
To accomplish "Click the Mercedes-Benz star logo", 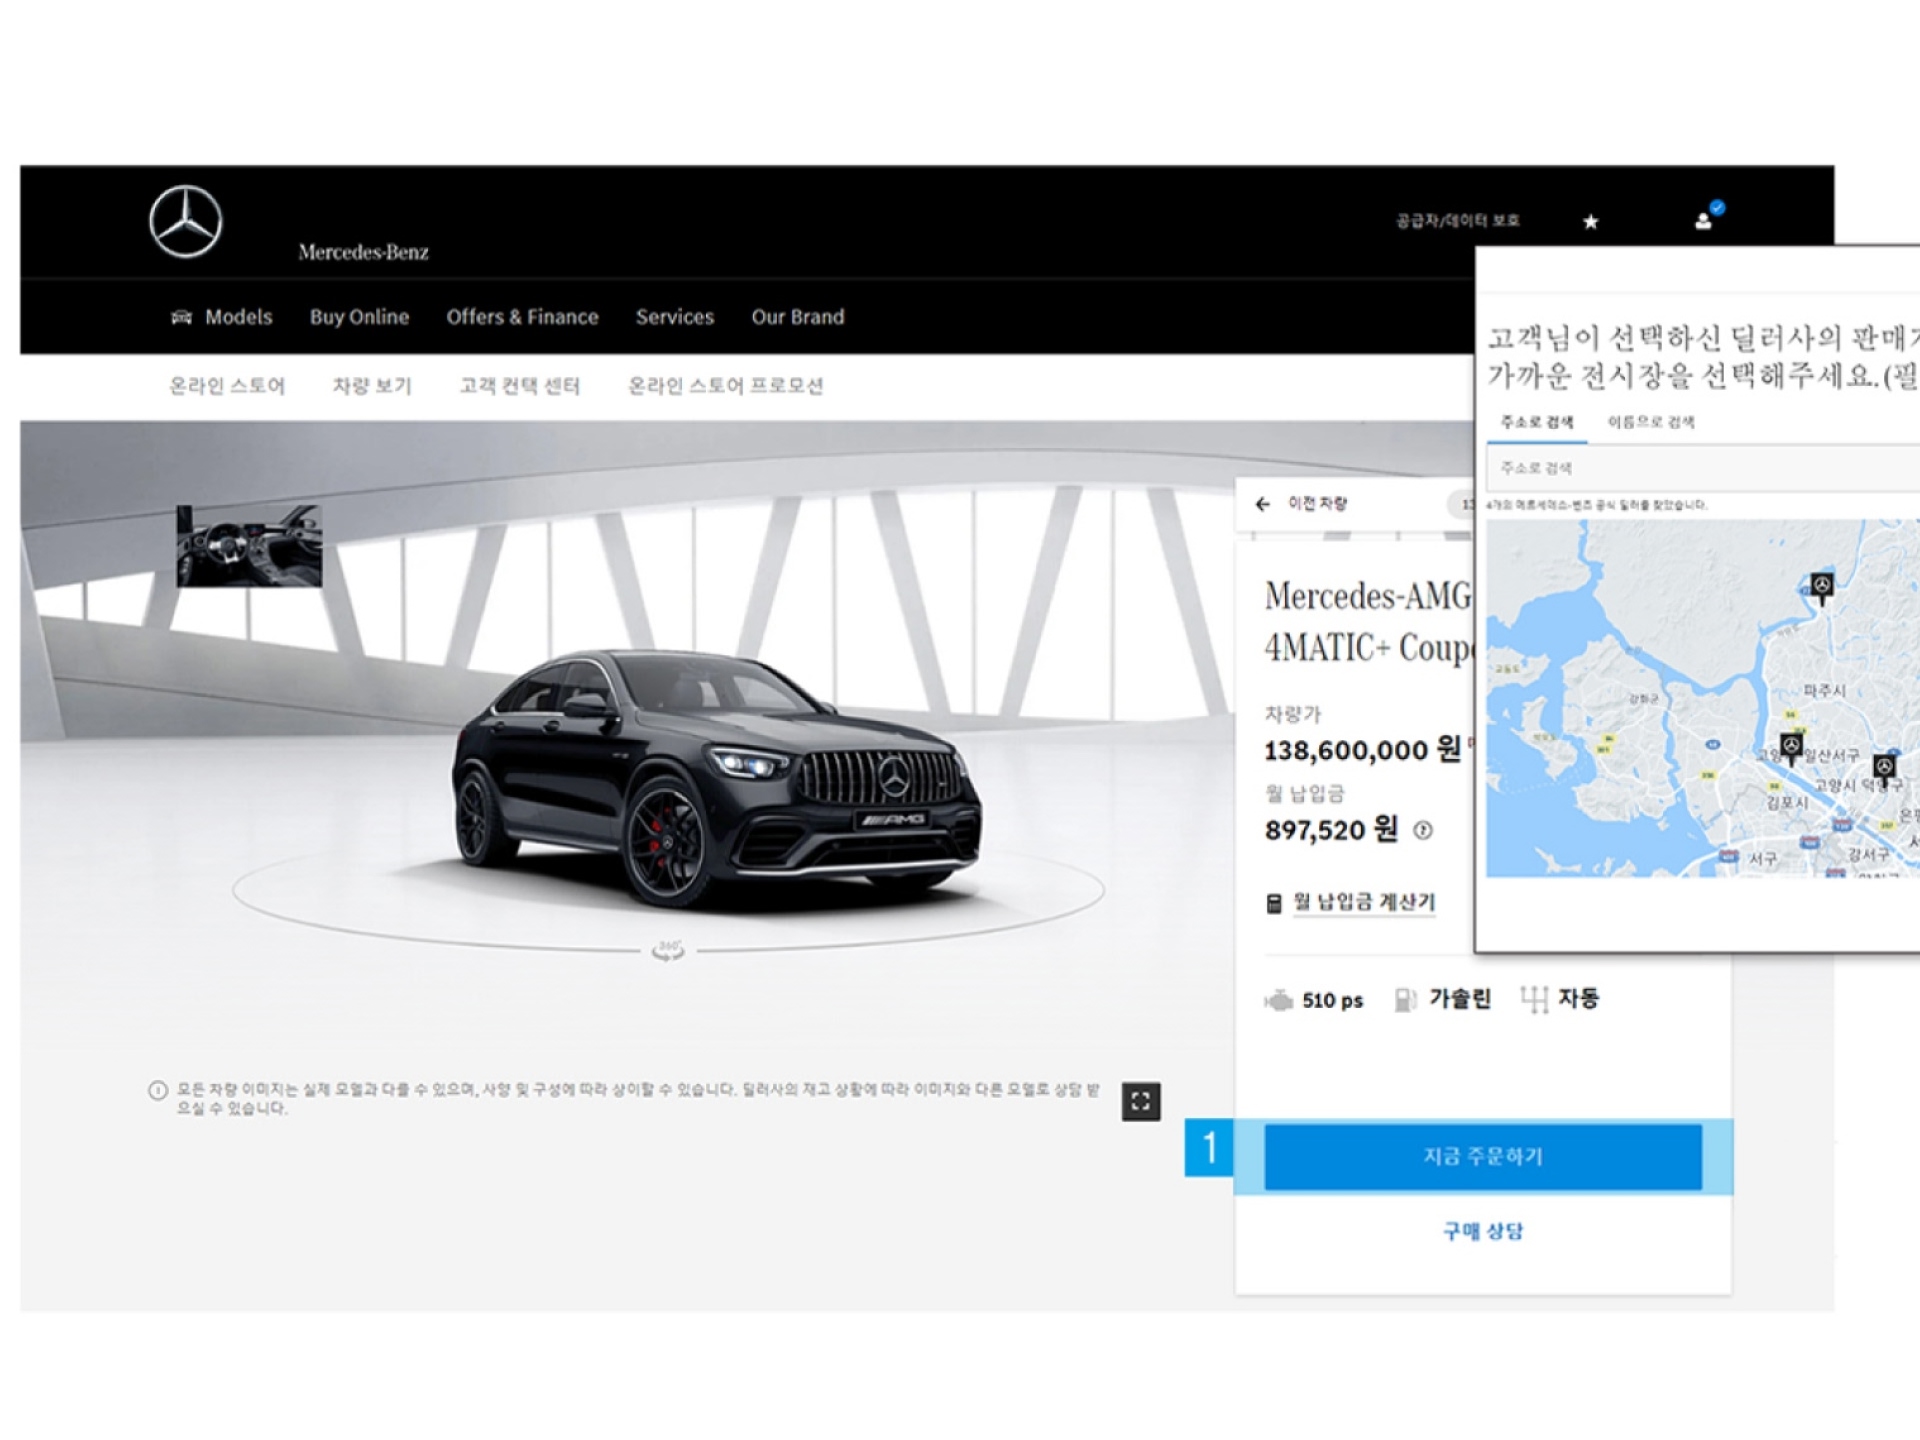I will [x=186, y=221].
